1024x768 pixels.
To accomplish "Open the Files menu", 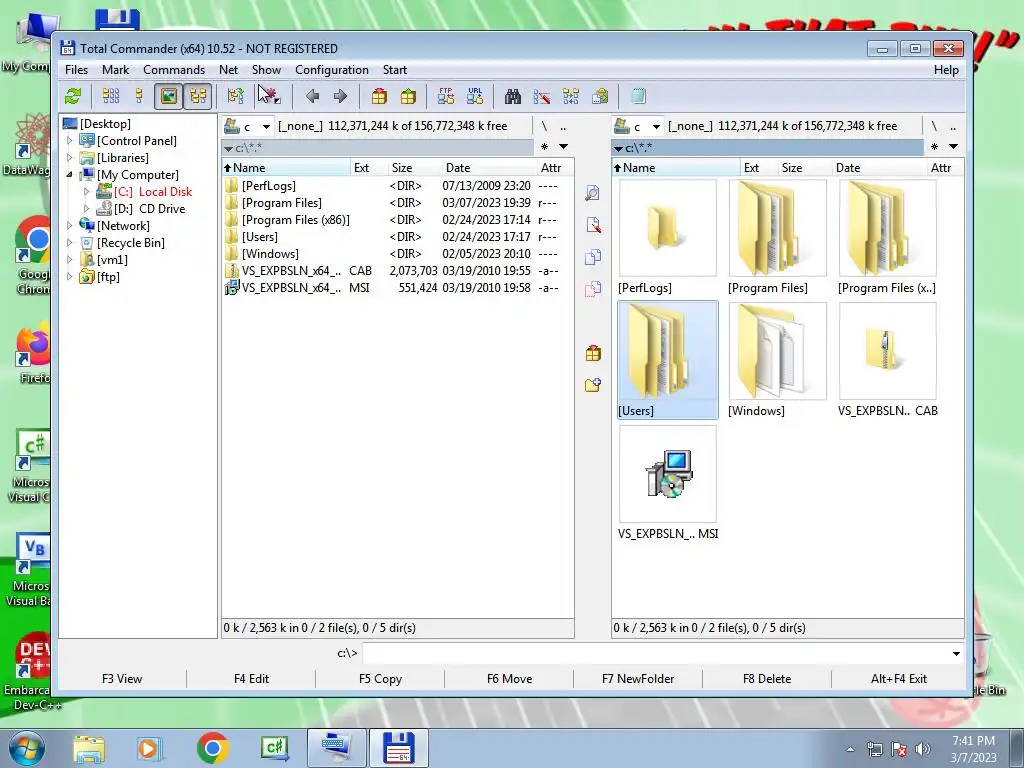I will [x=76, y=70].
